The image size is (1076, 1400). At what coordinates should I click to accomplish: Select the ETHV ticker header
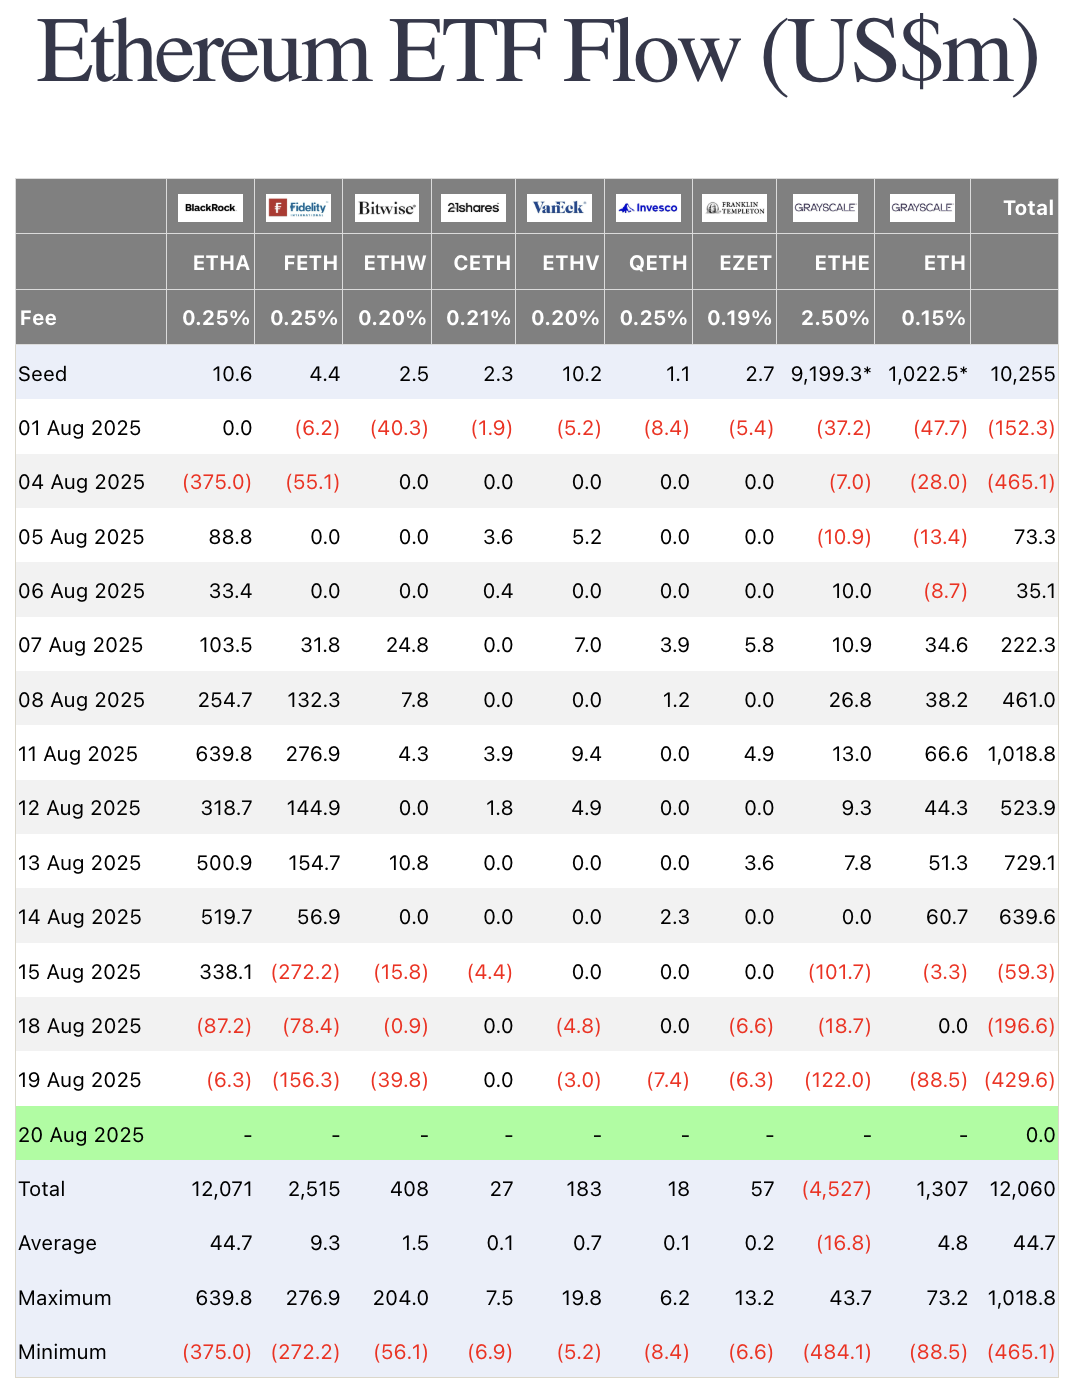pos(571,263)
